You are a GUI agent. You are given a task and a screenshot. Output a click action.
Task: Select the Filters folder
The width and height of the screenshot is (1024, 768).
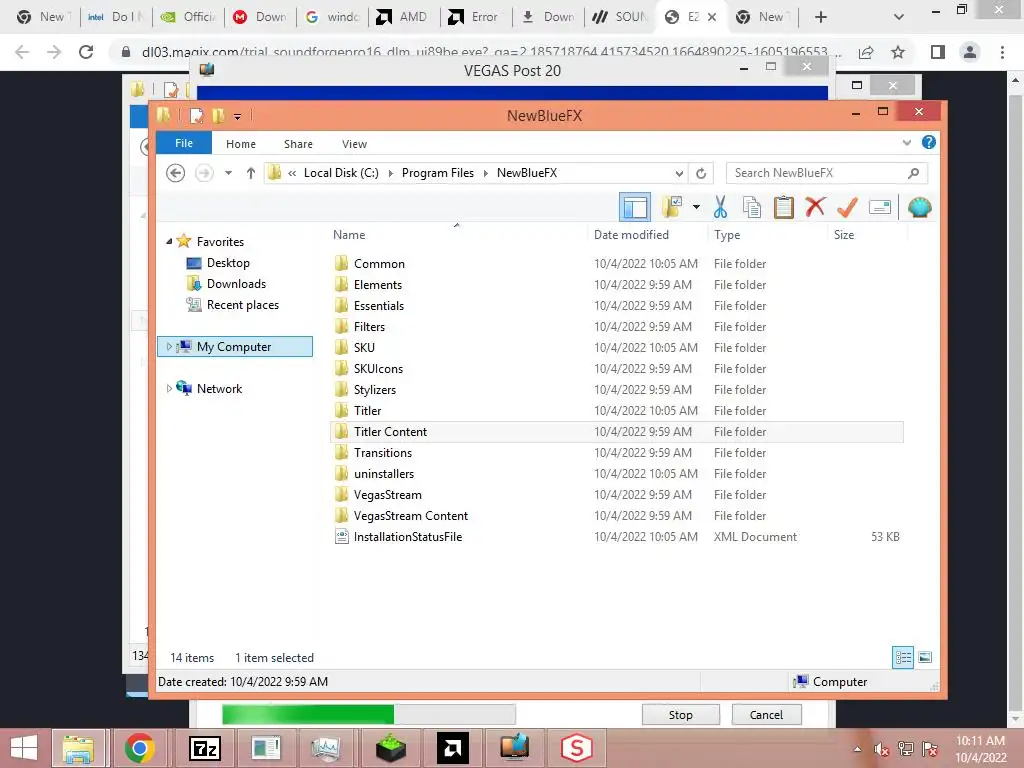(616, 327)
